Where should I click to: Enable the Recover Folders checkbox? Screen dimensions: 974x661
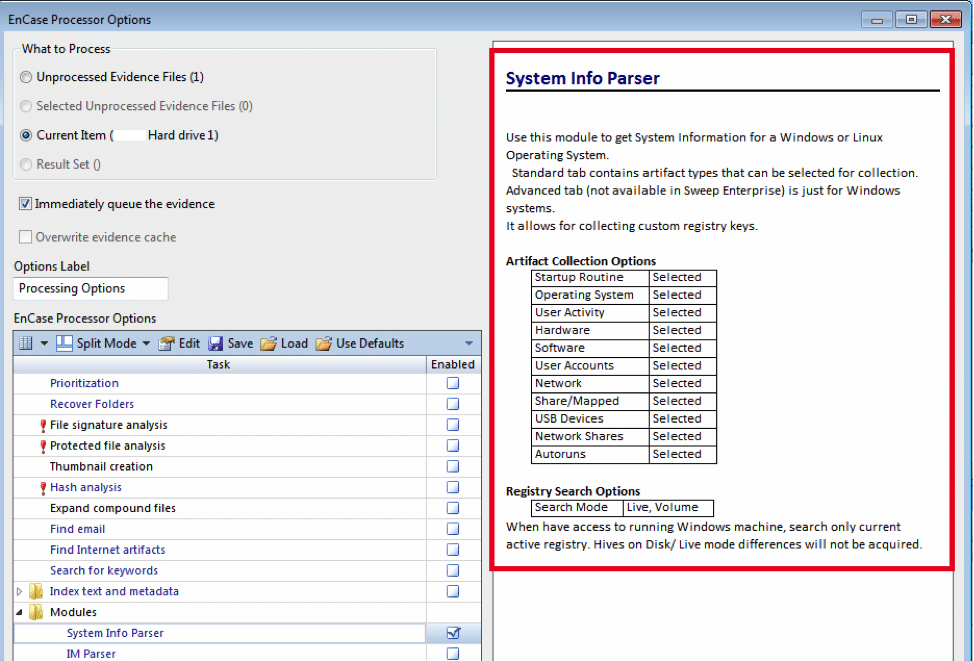(453, 404)
